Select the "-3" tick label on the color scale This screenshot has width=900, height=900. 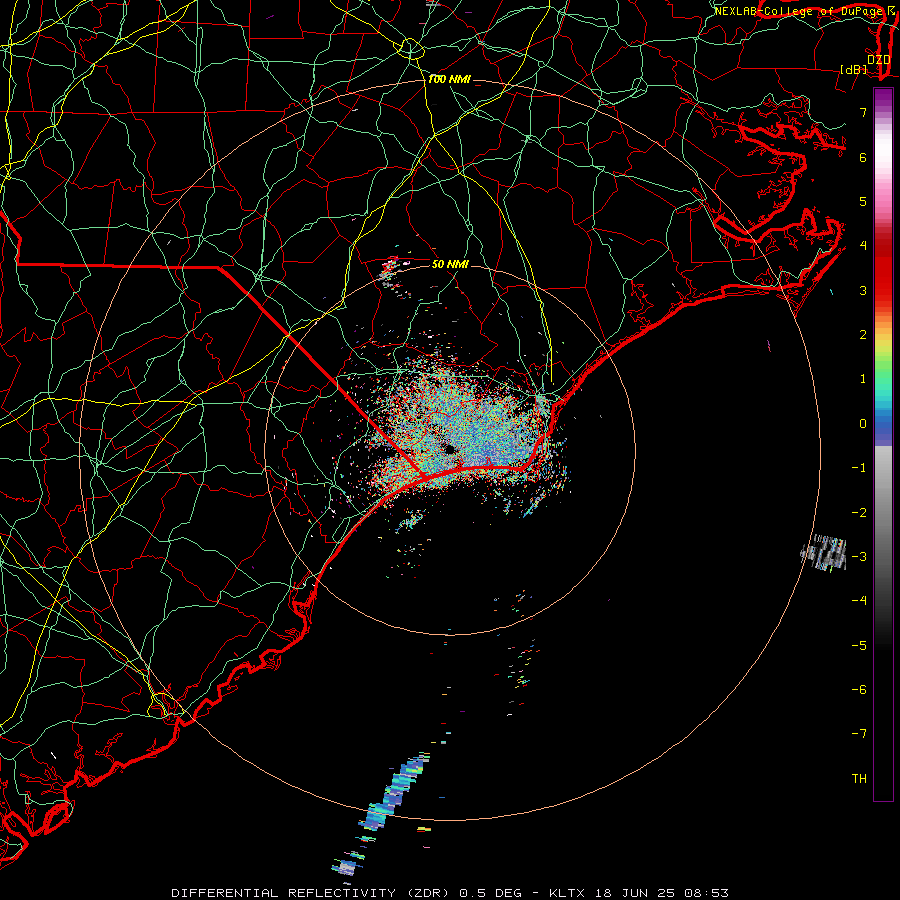point(859,557)
